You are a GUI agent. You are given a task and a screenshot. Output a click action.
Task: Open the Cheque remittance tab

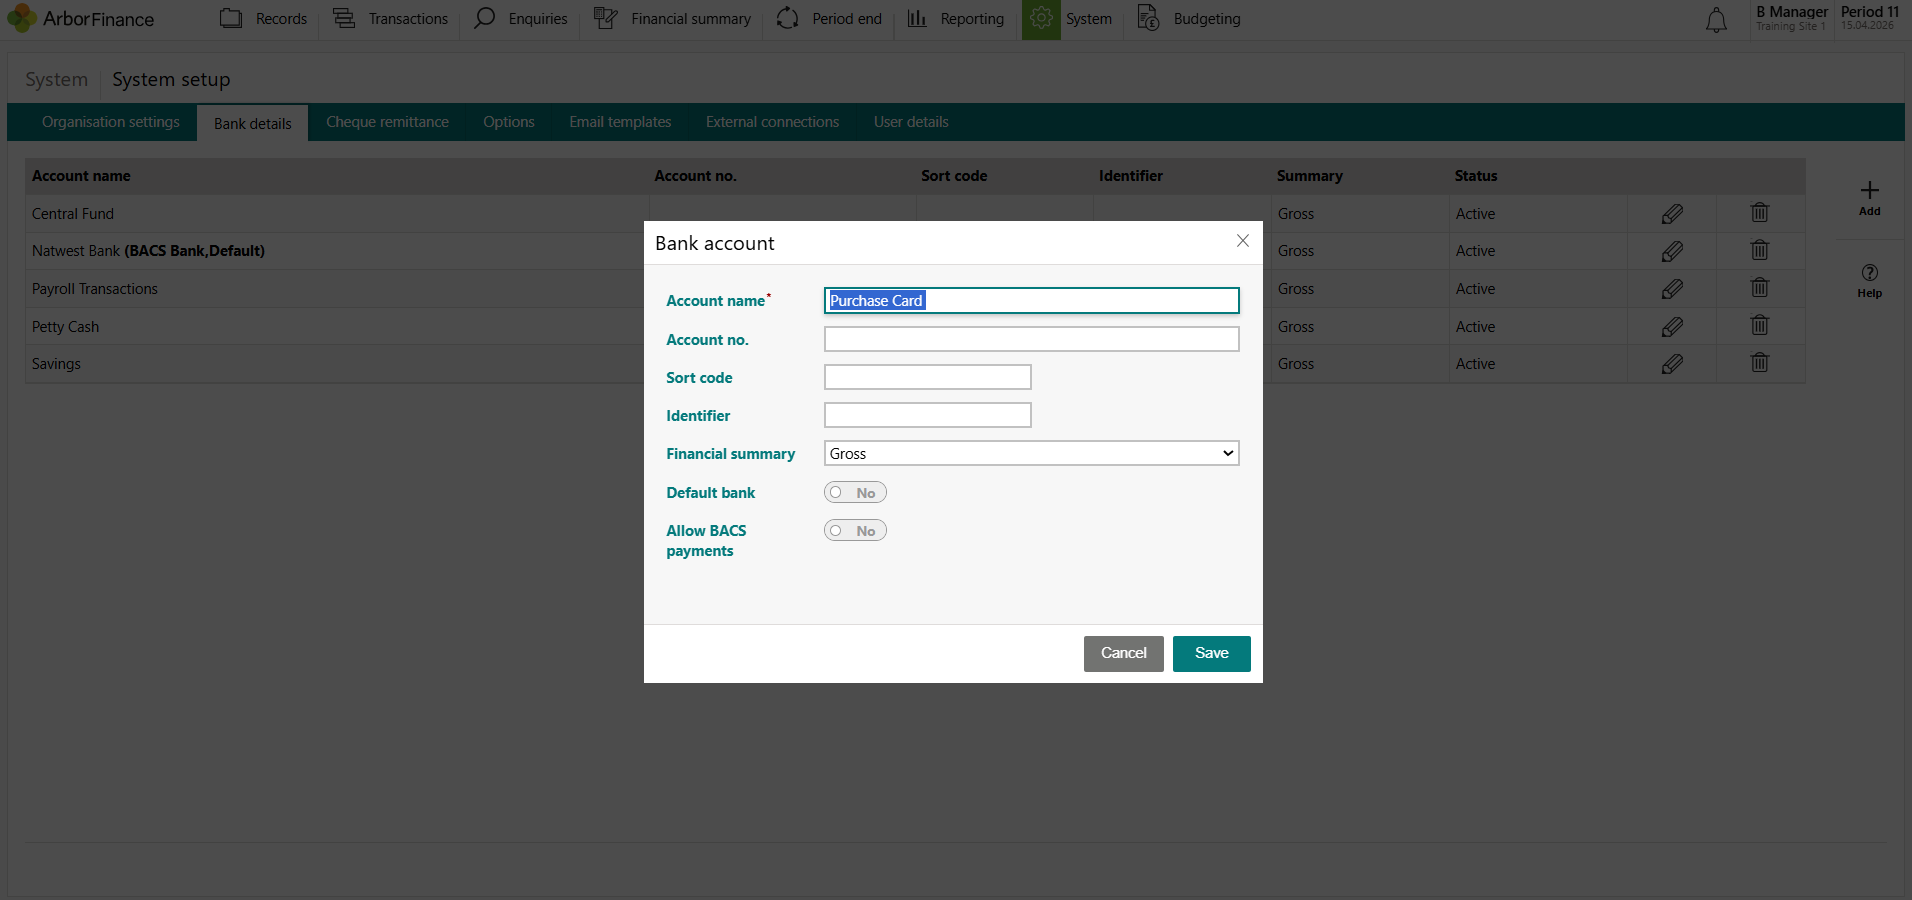tap(387, 122)
